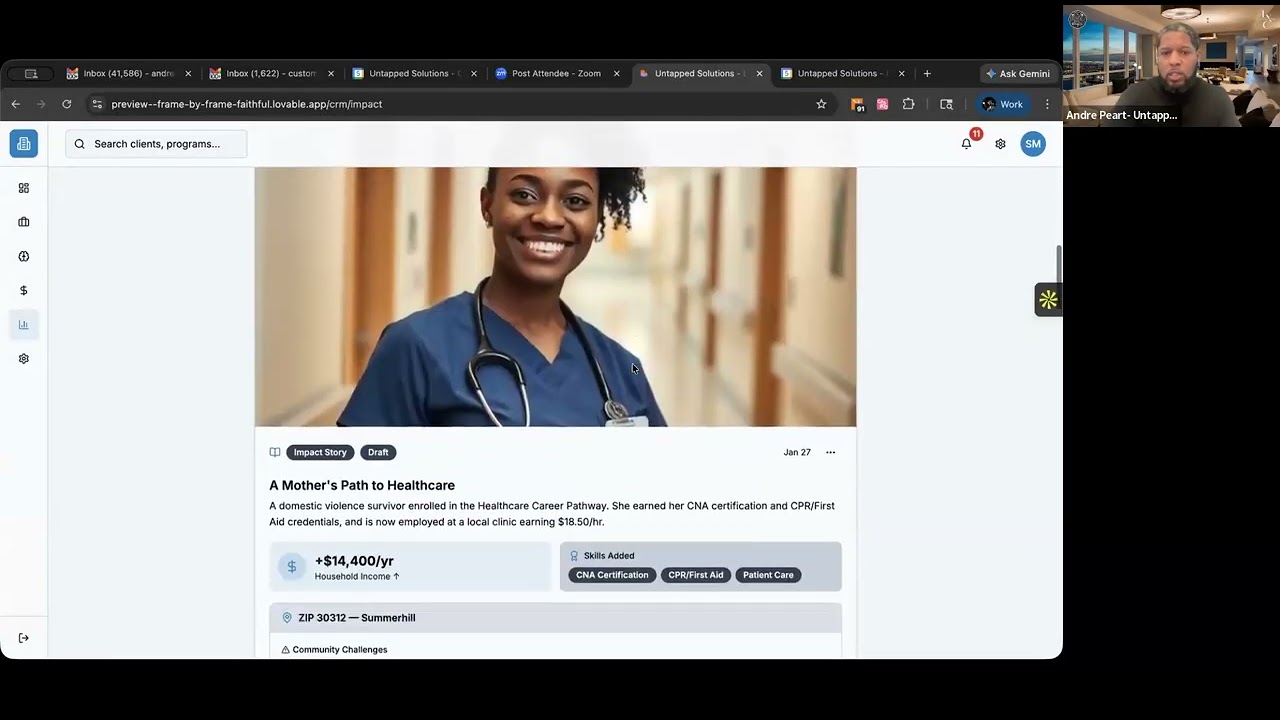
Task: Select the bar chart impact icon in sidebar
Action: click(24, 324)
